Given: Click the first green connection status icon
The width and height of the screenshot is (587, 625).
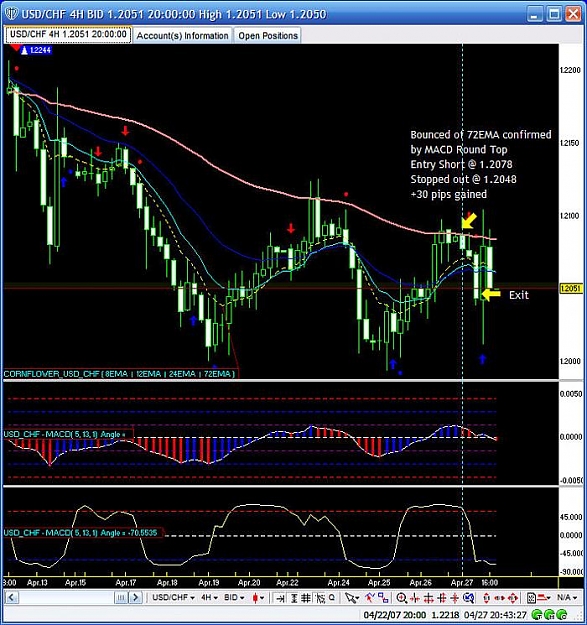Looking at the screenshot, I should (536, 615).
